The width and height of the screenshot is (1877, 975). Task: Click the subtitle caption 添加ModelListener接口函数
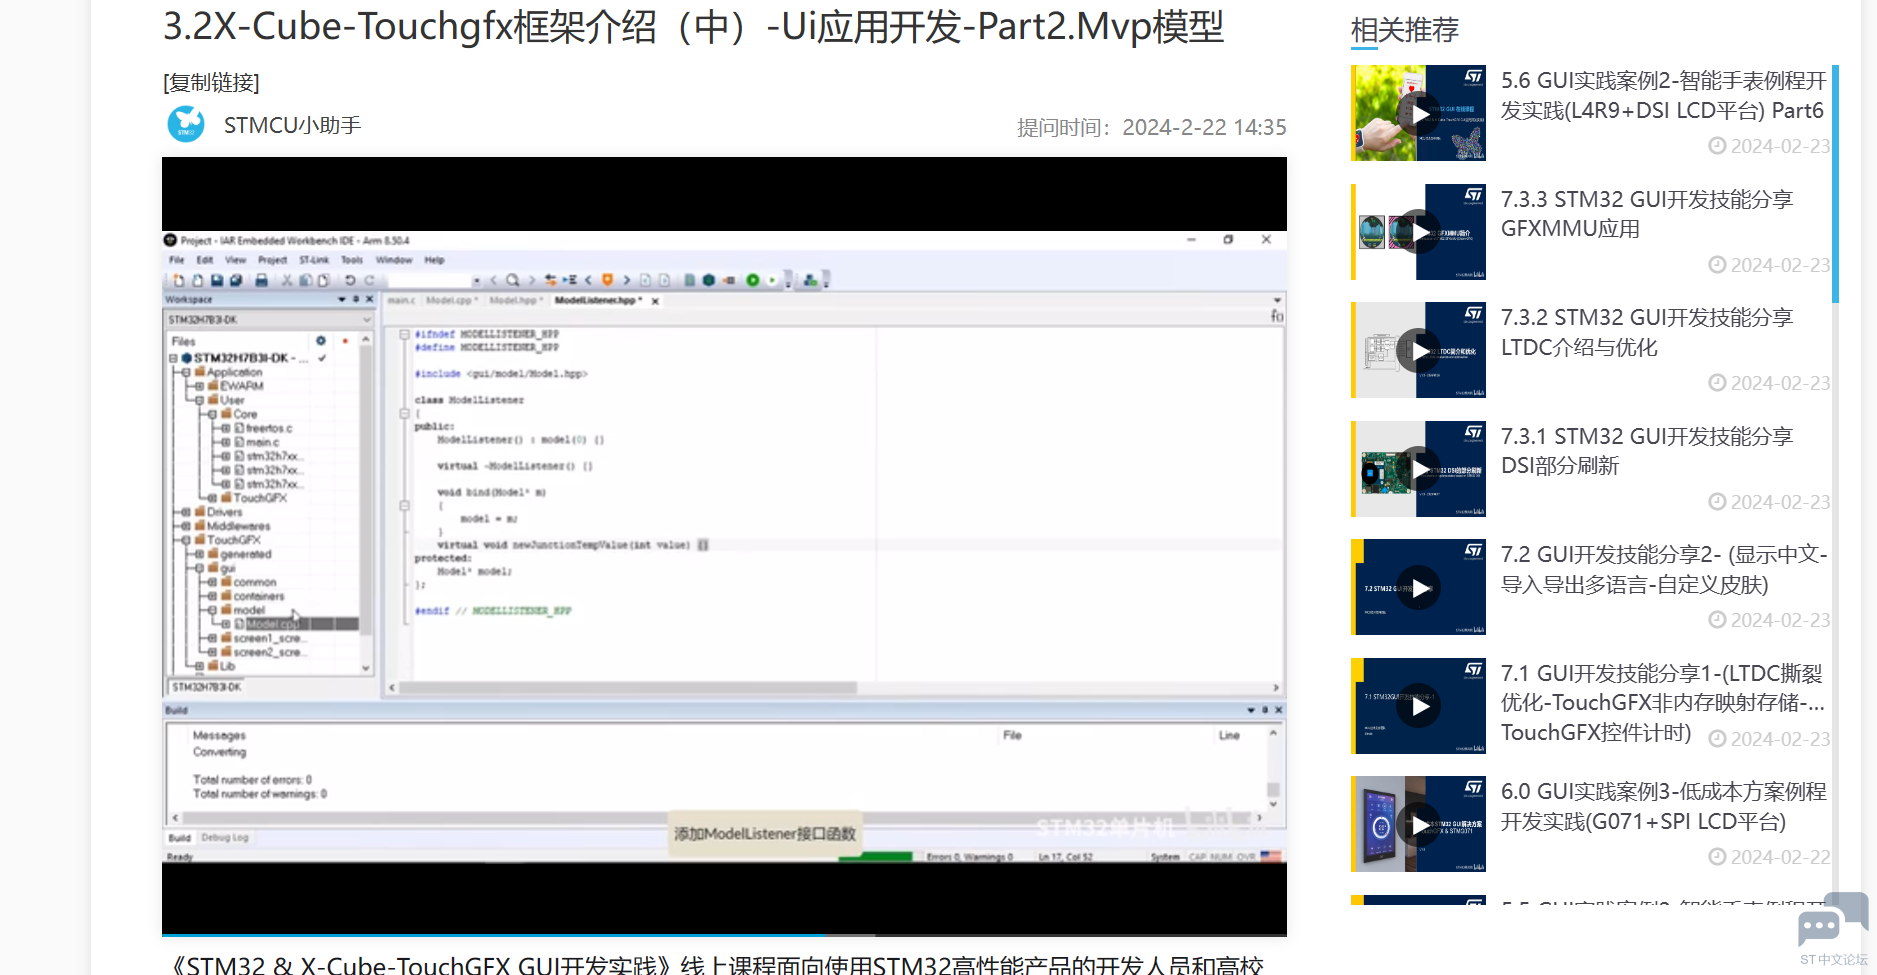click(x=765, y=834)
